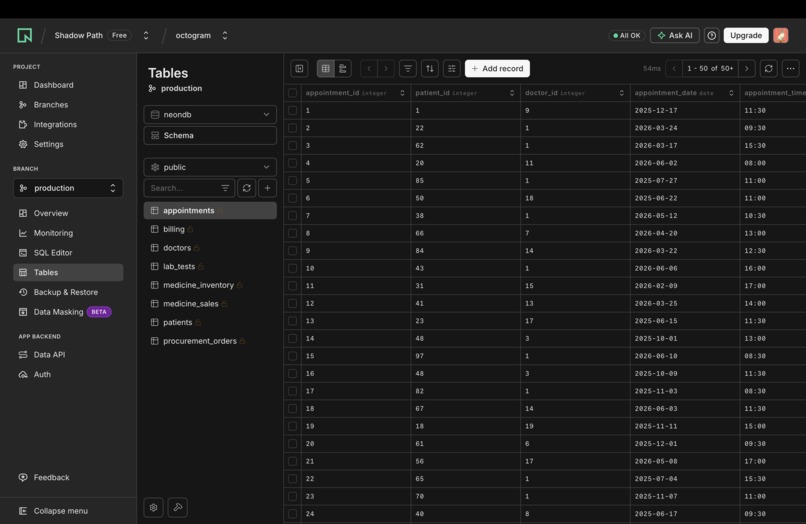Open Ask AI assistant

pyautogui.click(x=674, y=35)
